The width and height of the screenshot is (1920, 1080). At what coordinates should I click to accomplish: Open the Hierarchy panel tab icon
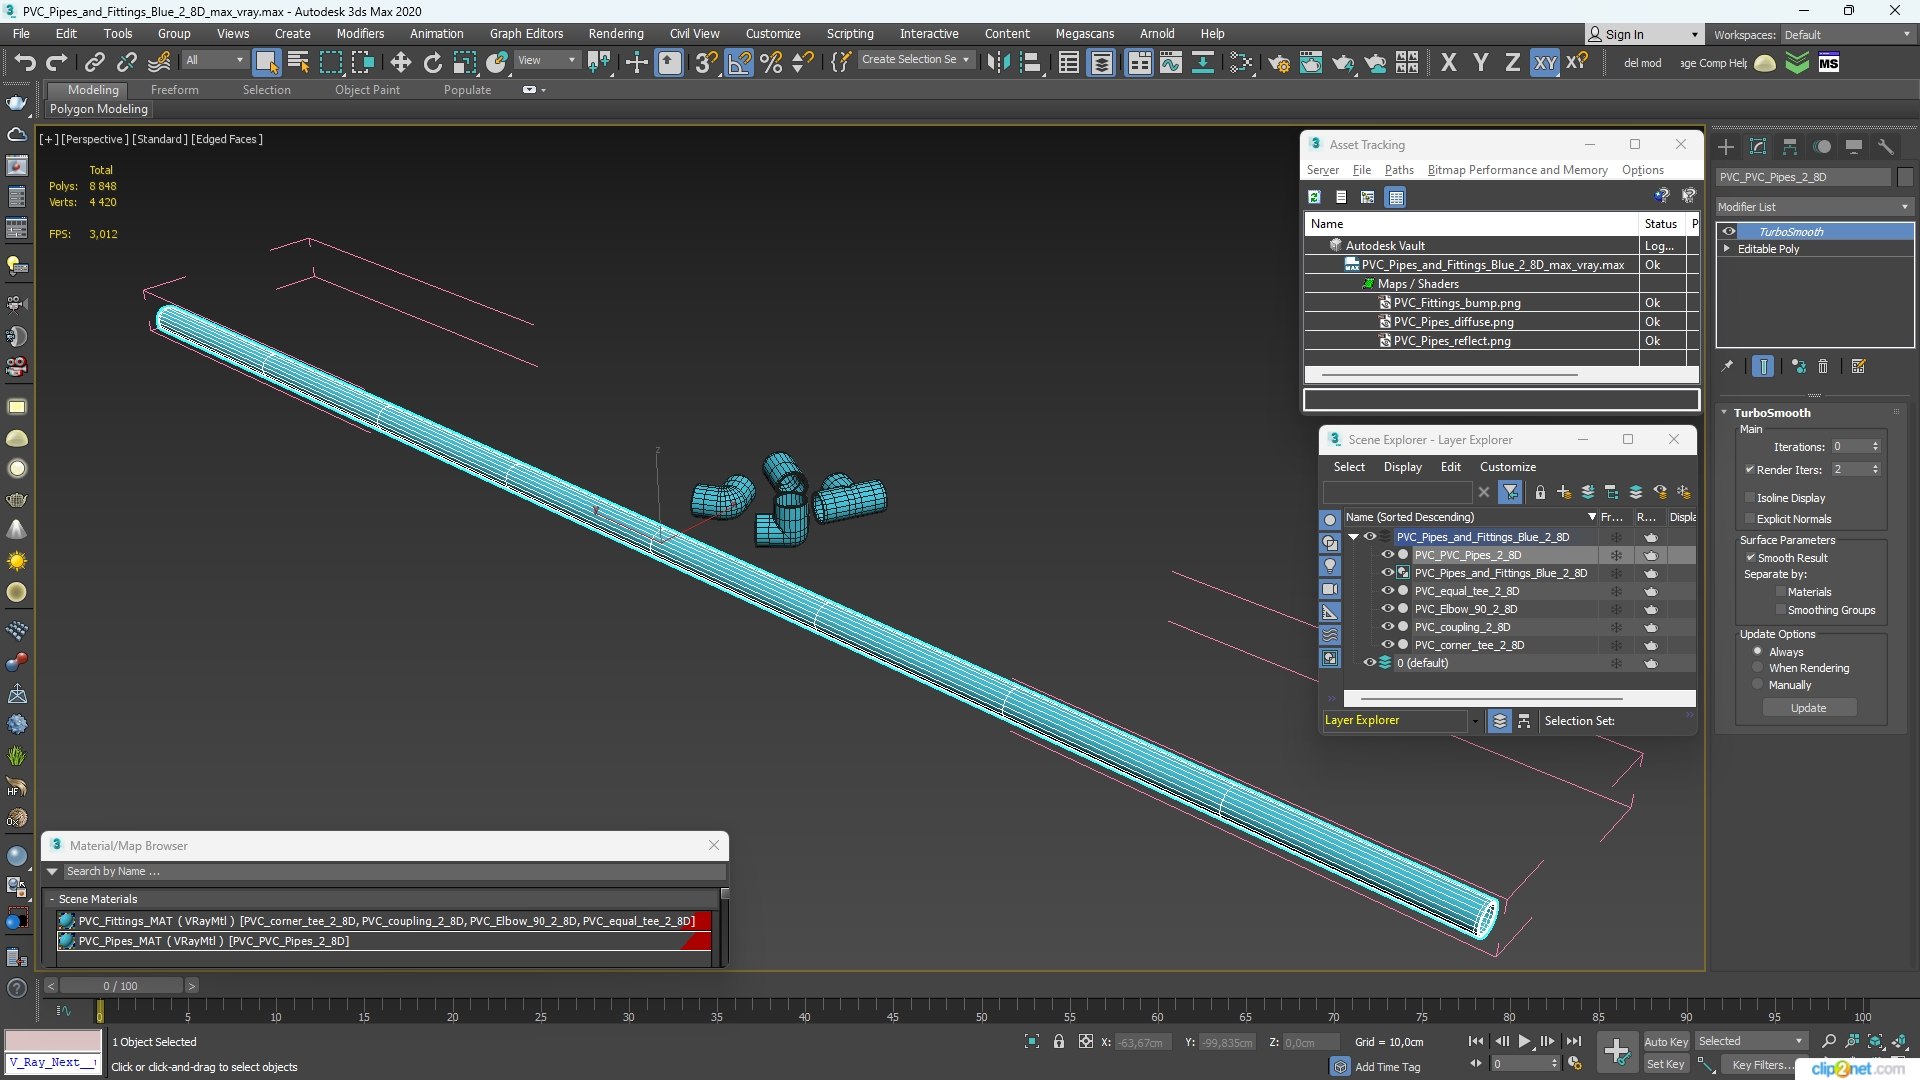1790,147
